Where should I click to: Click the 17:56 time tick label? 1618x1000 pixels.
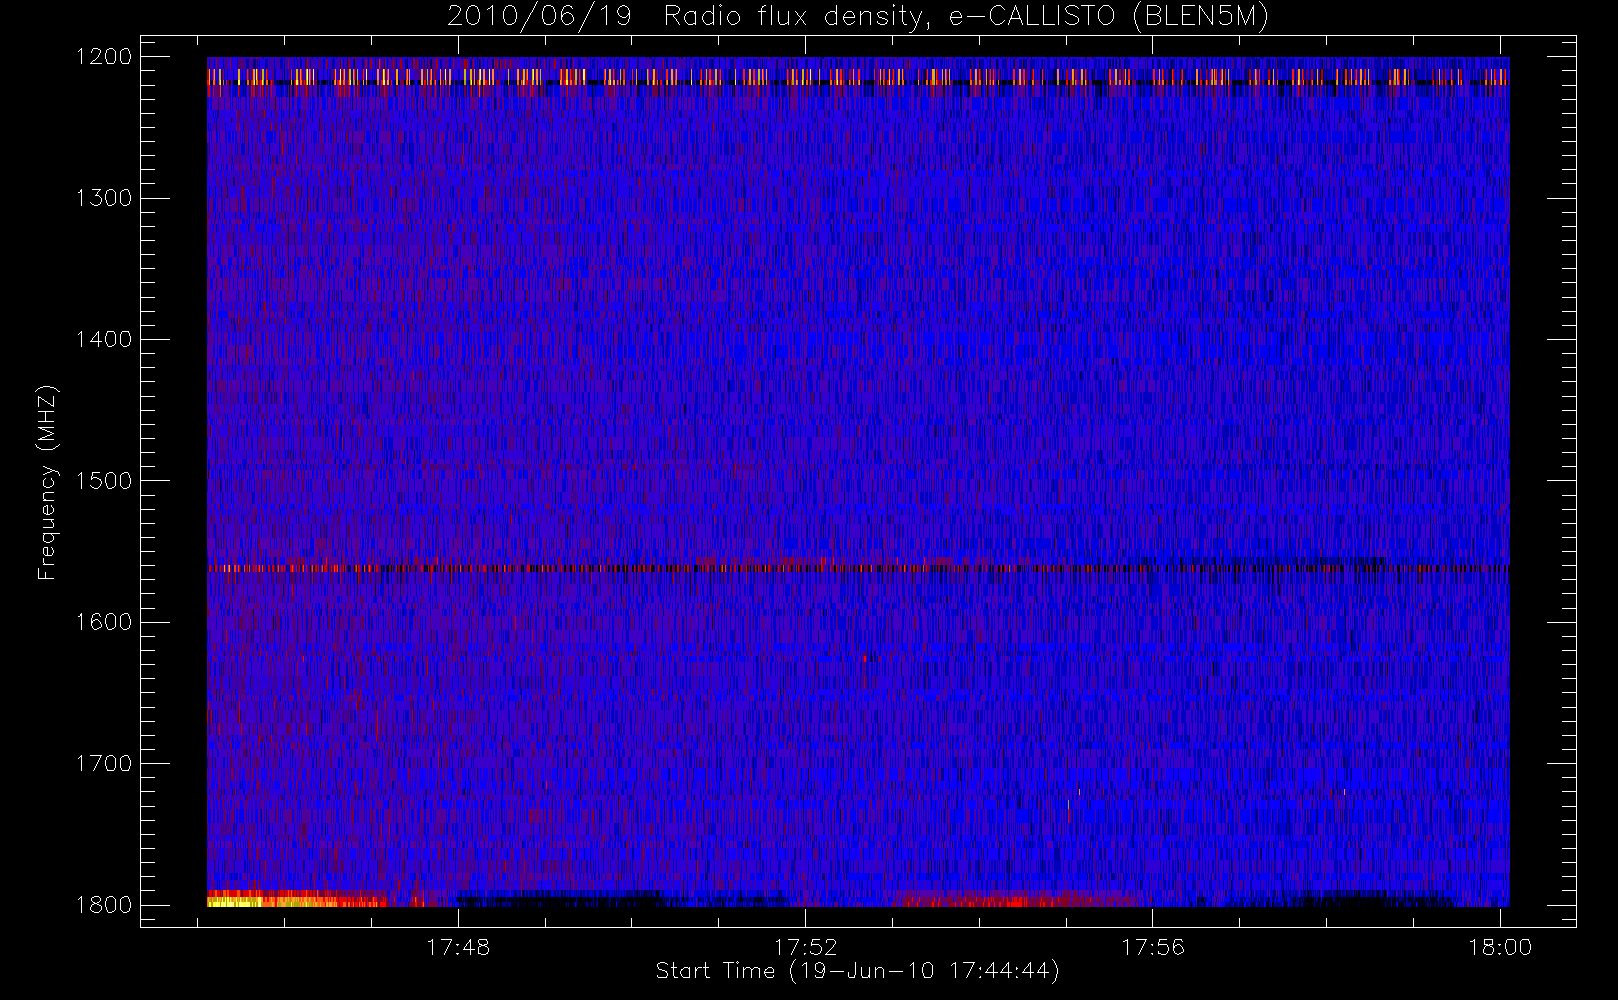pos(1152,947)
